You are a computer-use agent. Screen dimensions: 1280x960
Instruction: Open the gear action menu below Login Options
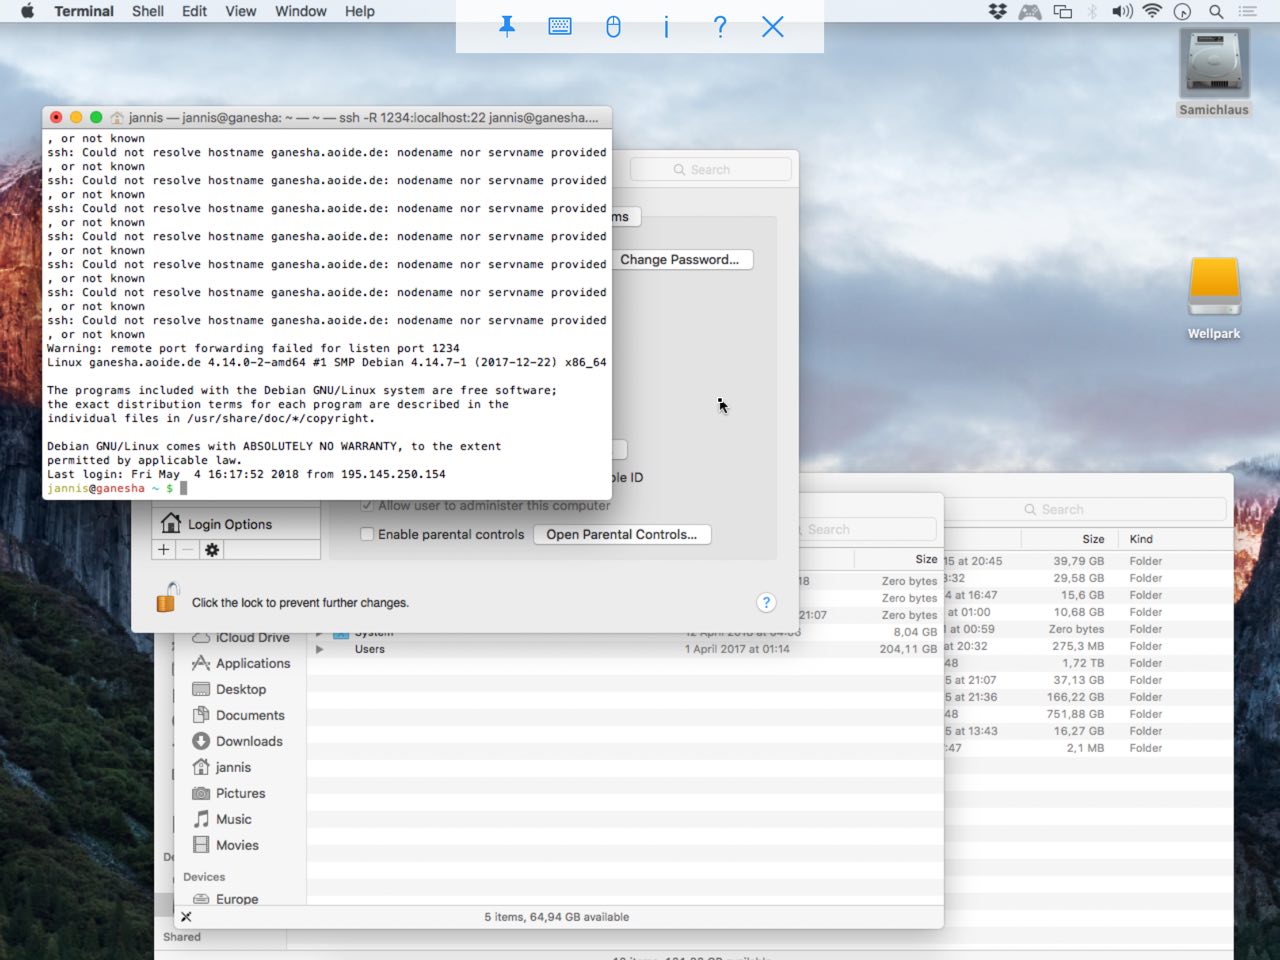(x=212, y=550)
